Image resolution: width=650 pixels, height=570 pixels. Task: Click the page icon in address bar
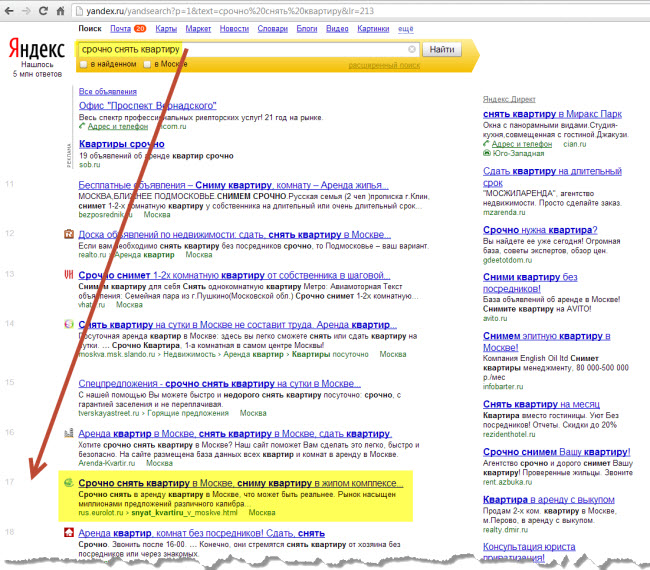79,11
